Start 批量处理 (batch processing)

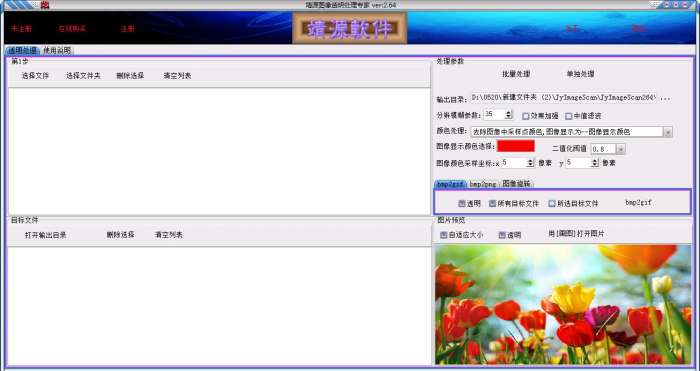[x=516, y=74]
